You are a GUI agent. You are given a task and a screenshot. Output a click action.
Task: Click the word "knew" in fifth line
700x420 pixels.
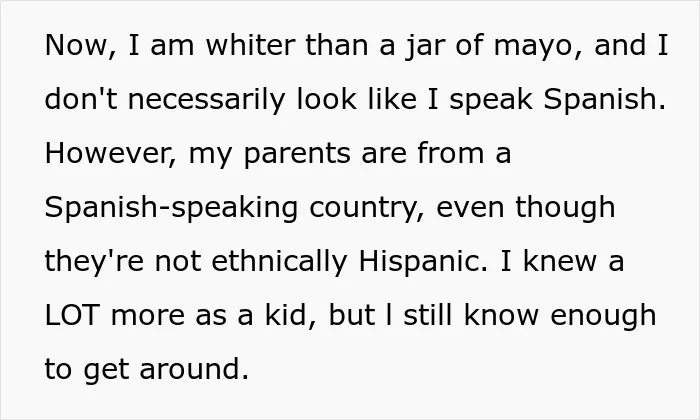[560, 261]
